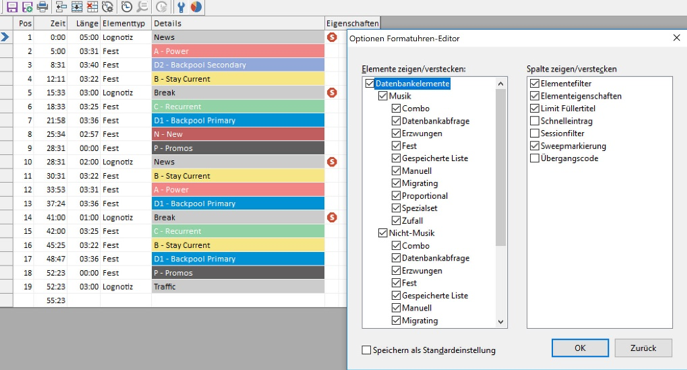Open options via blue wrench icon
This screenshot has height=370, width=687.
181,7
